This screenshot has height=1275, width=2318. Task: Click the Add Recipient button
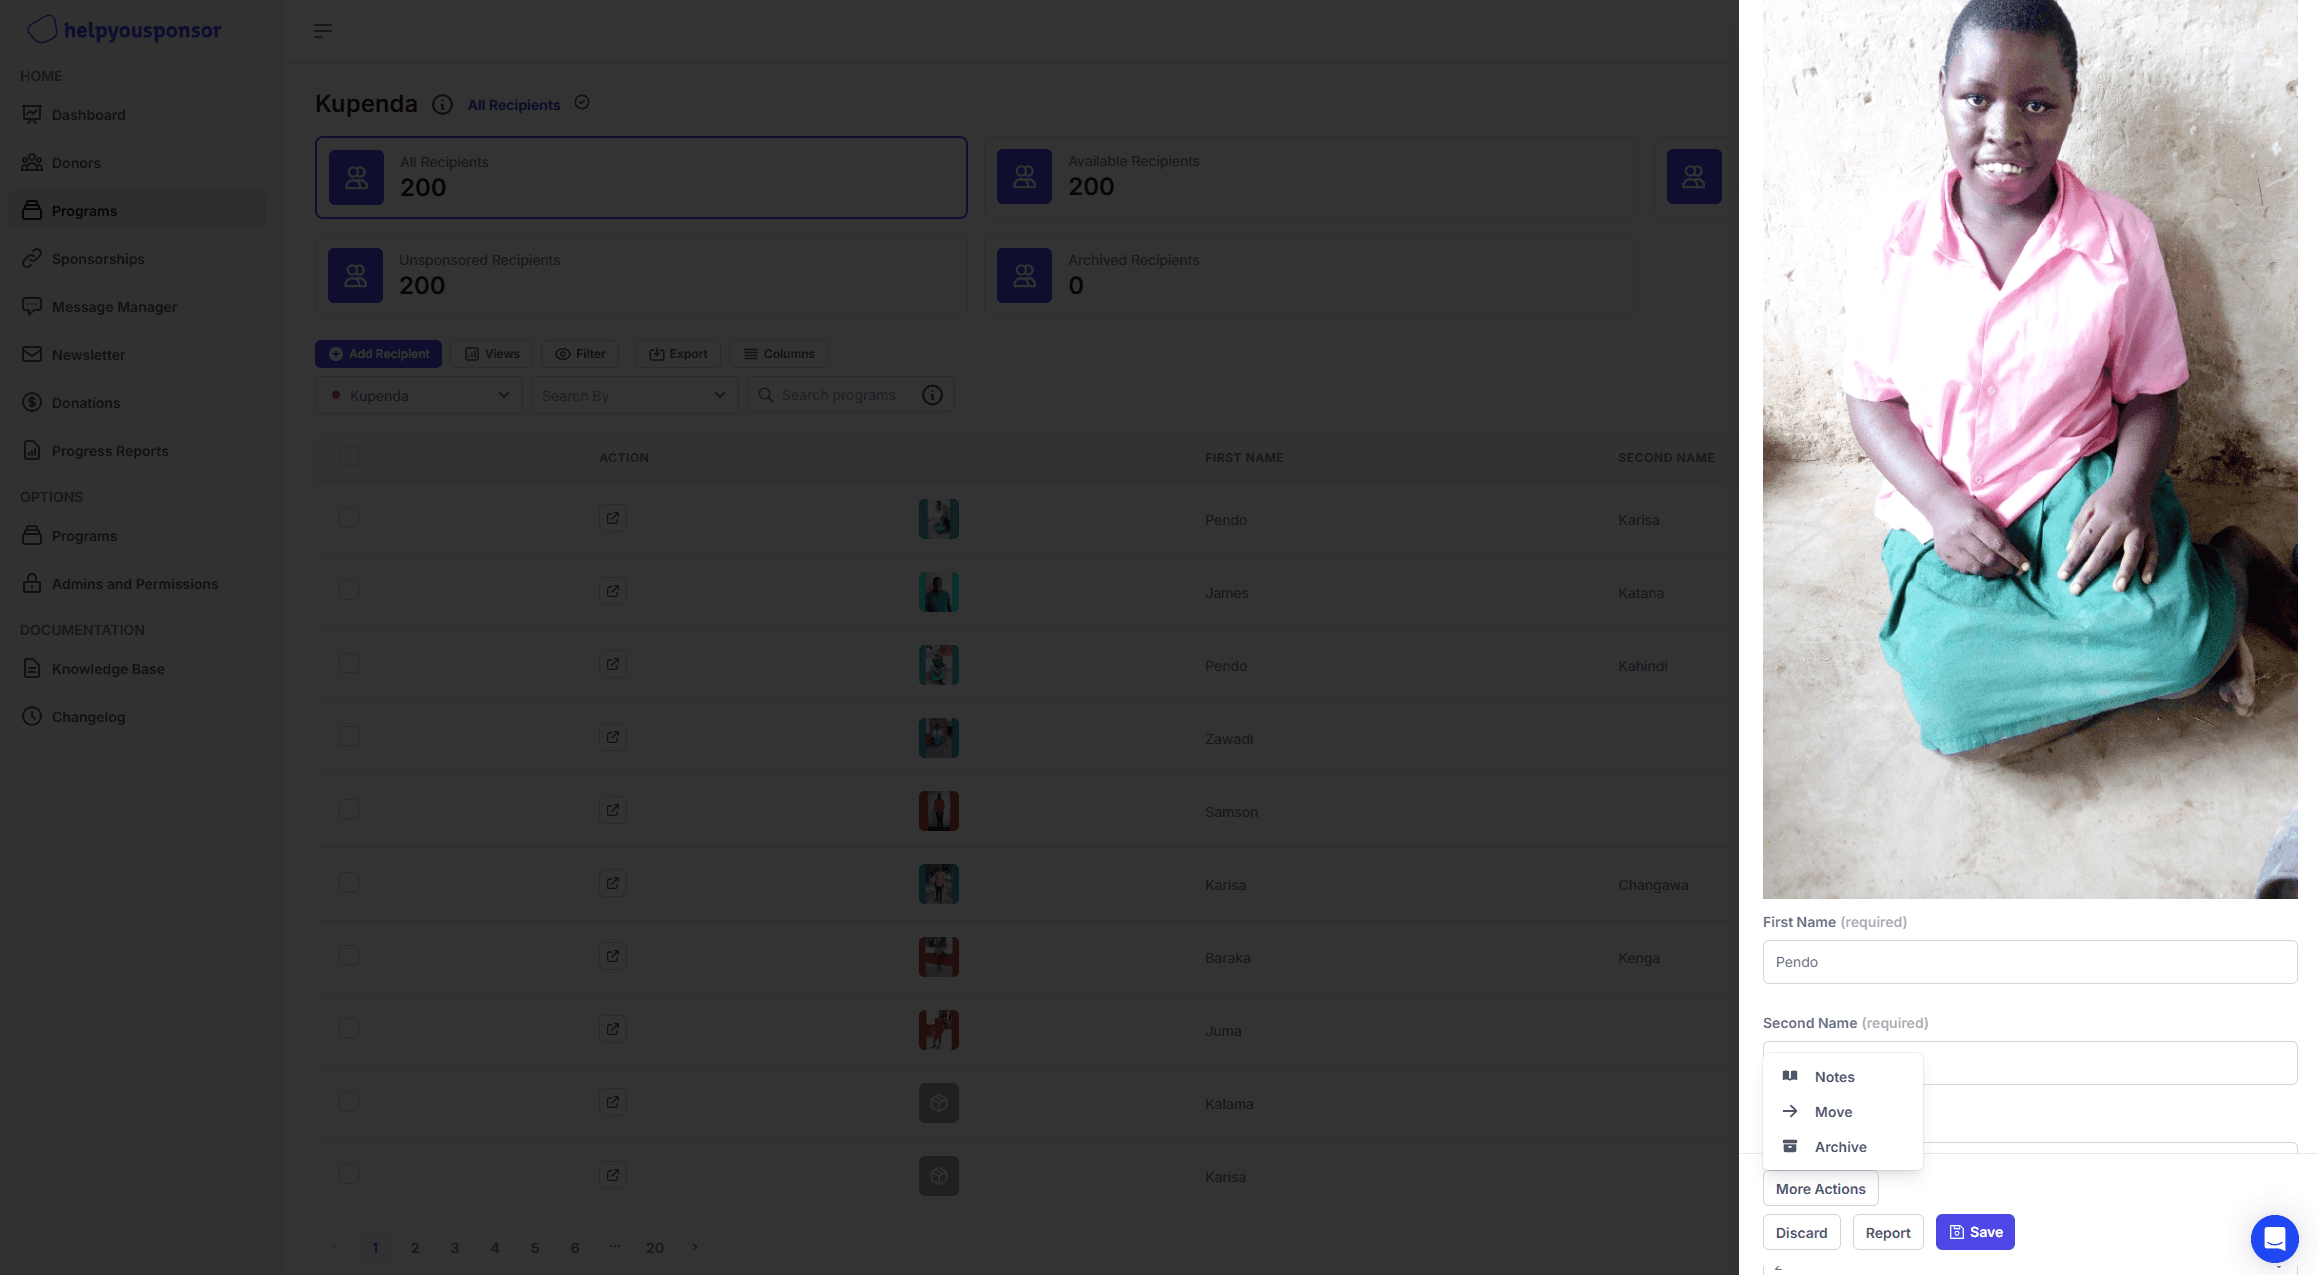tap(378, 354)
